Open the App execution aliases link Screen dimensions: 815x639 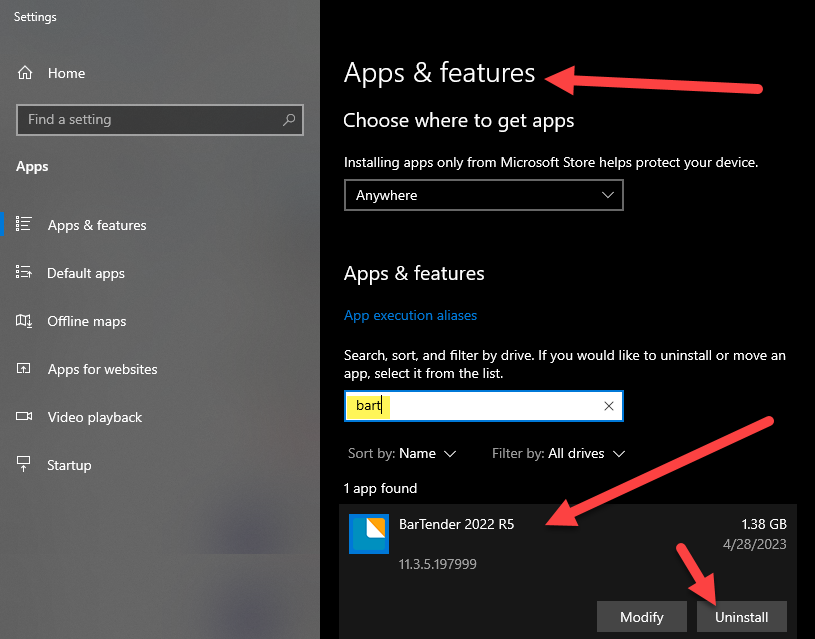click(x=410, y=315)
